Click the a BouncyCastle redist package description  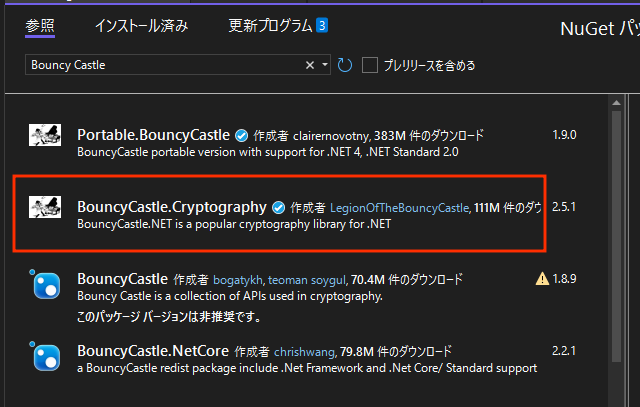307,368
